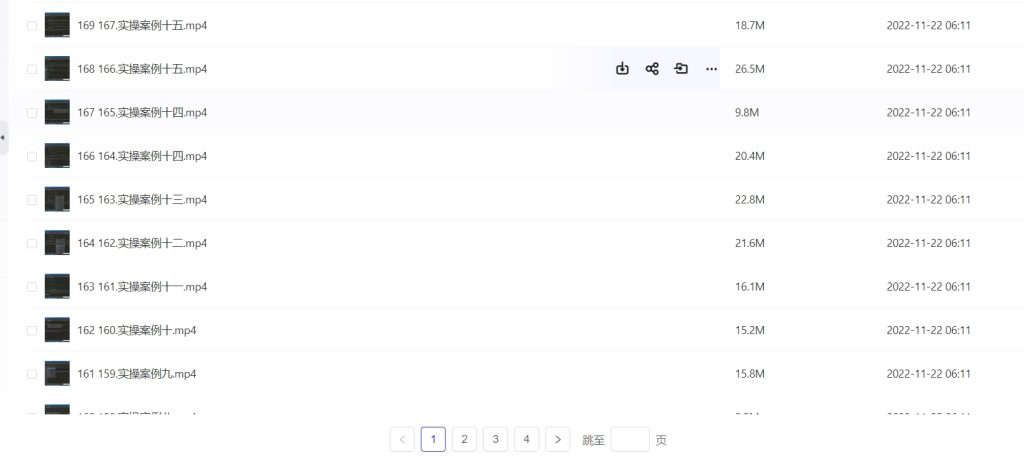Viewport: 1024px width, 461px height.
Task: Click the download icon for 166.实操案例十五.mp4
Action: [622, 69]
